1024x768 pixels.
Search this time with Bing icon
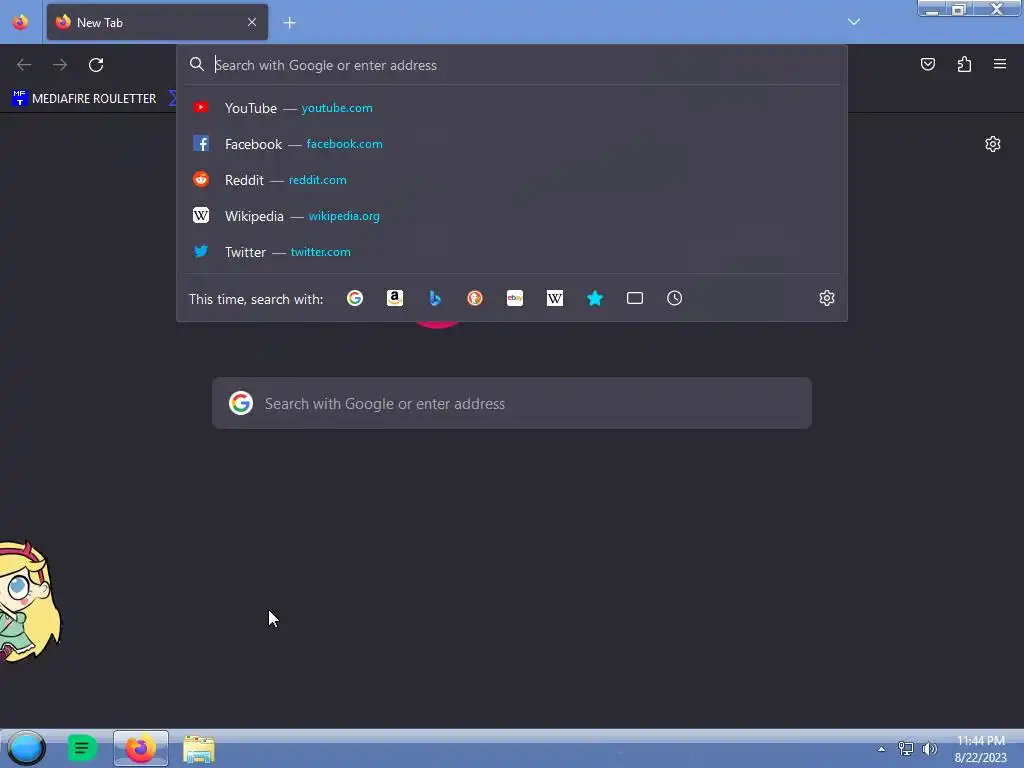(x=435, y=298)
